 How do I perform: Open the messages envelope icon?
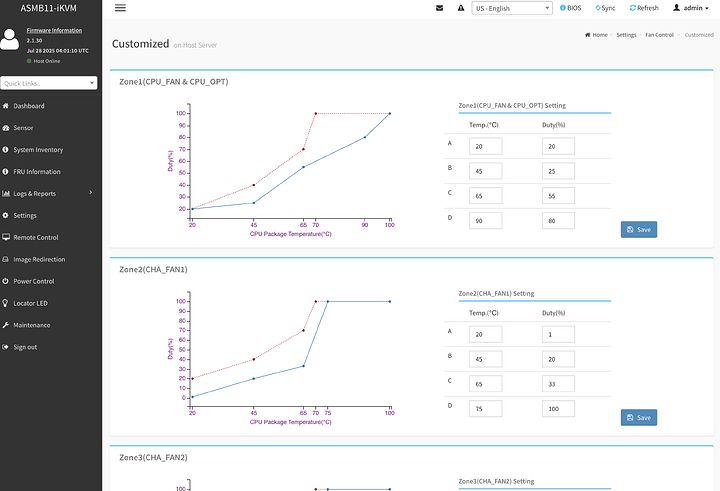click(439, 8)
